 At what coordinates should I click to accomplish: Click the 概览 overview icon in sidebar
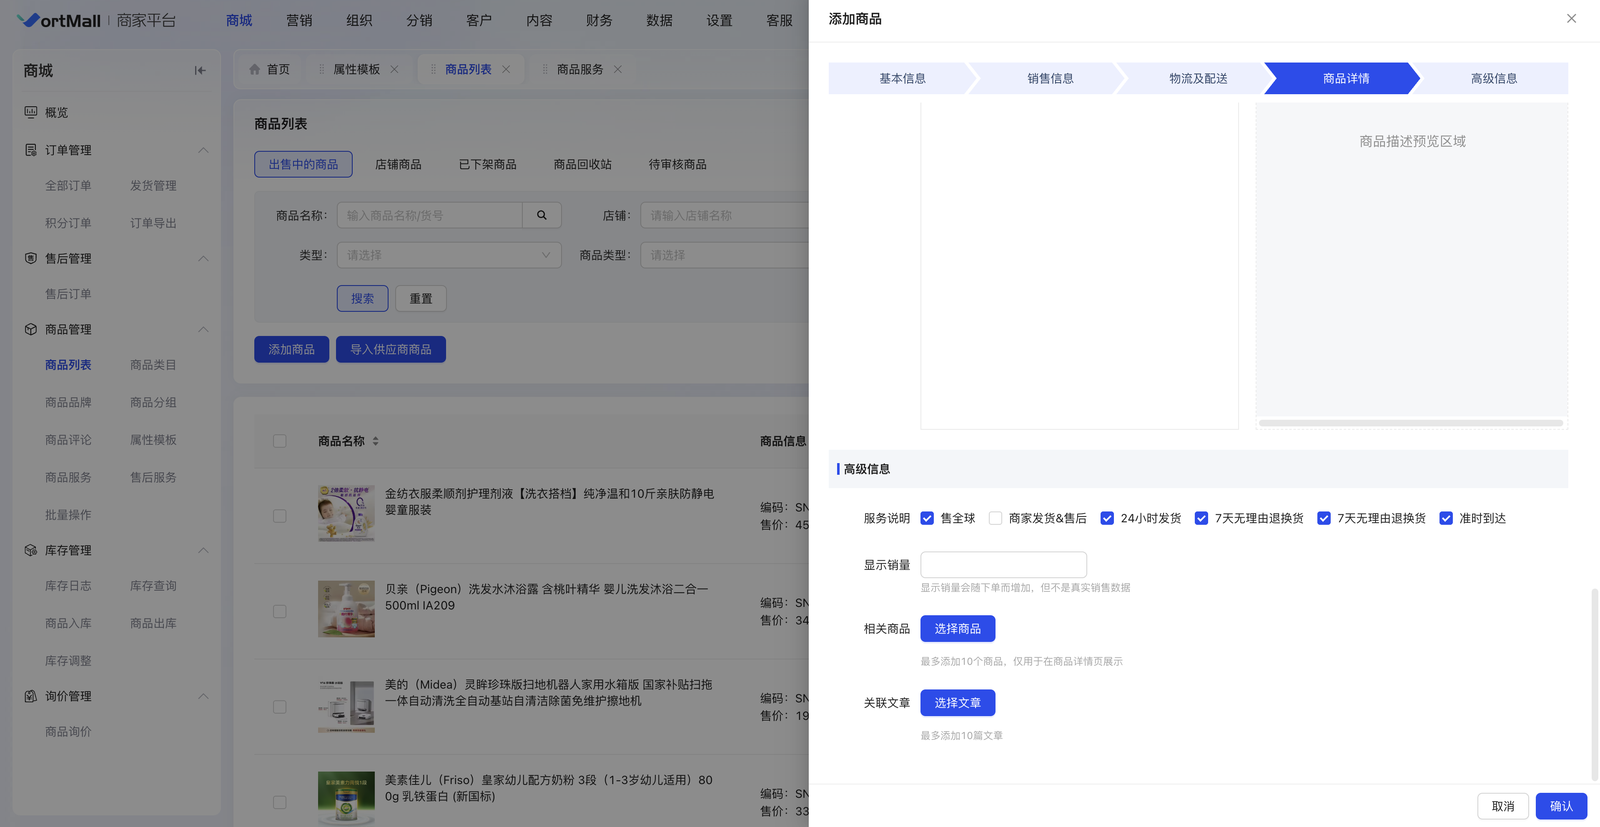click(x=31, y=112)
